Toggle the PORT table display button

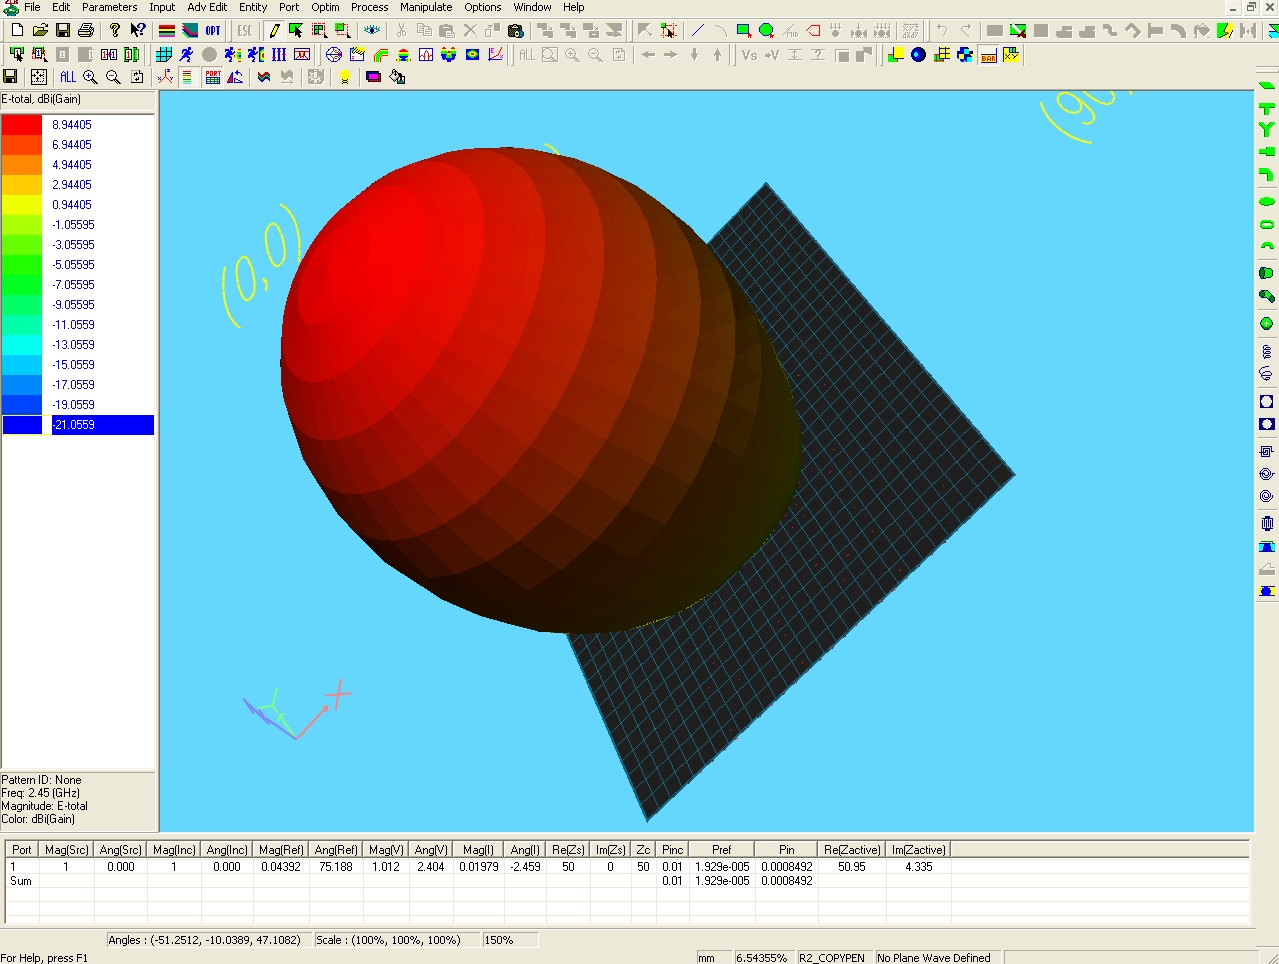coord(213,77)
